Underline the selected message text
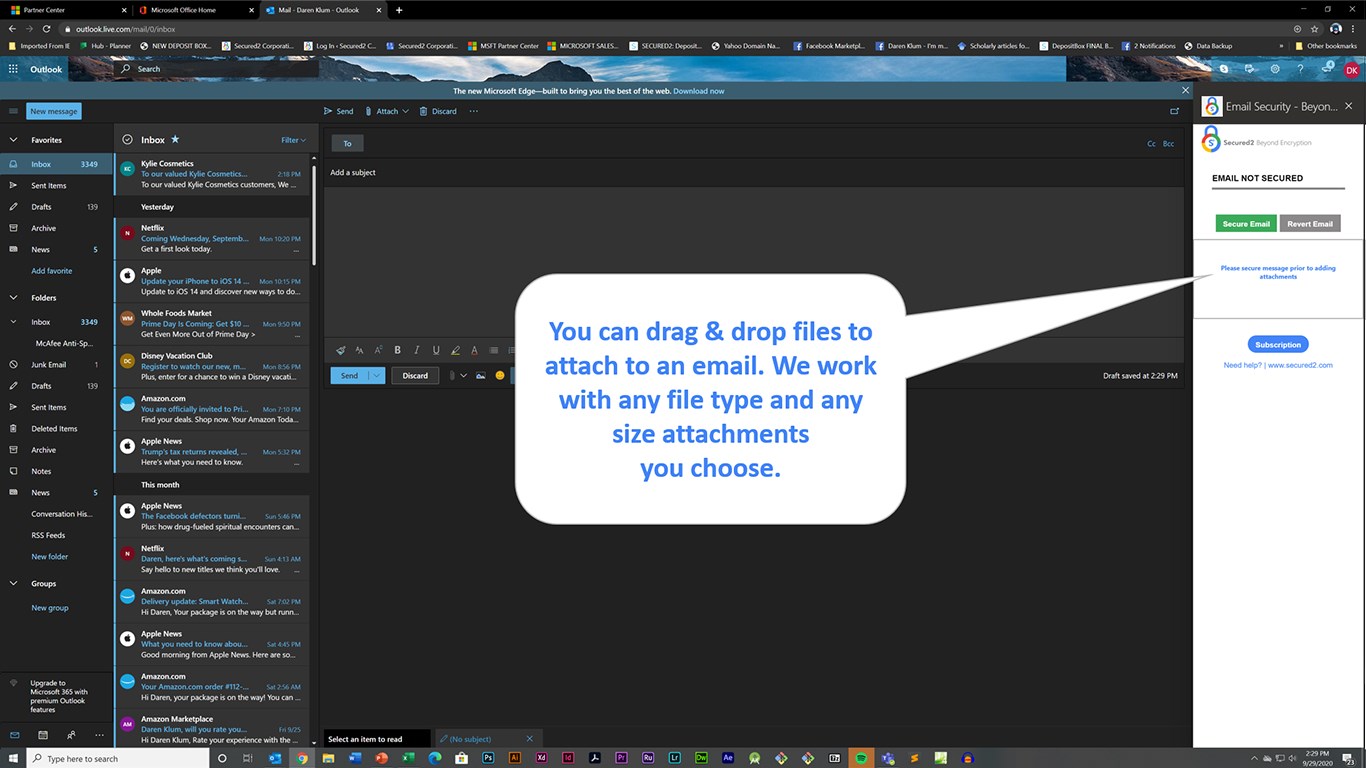 435,350
